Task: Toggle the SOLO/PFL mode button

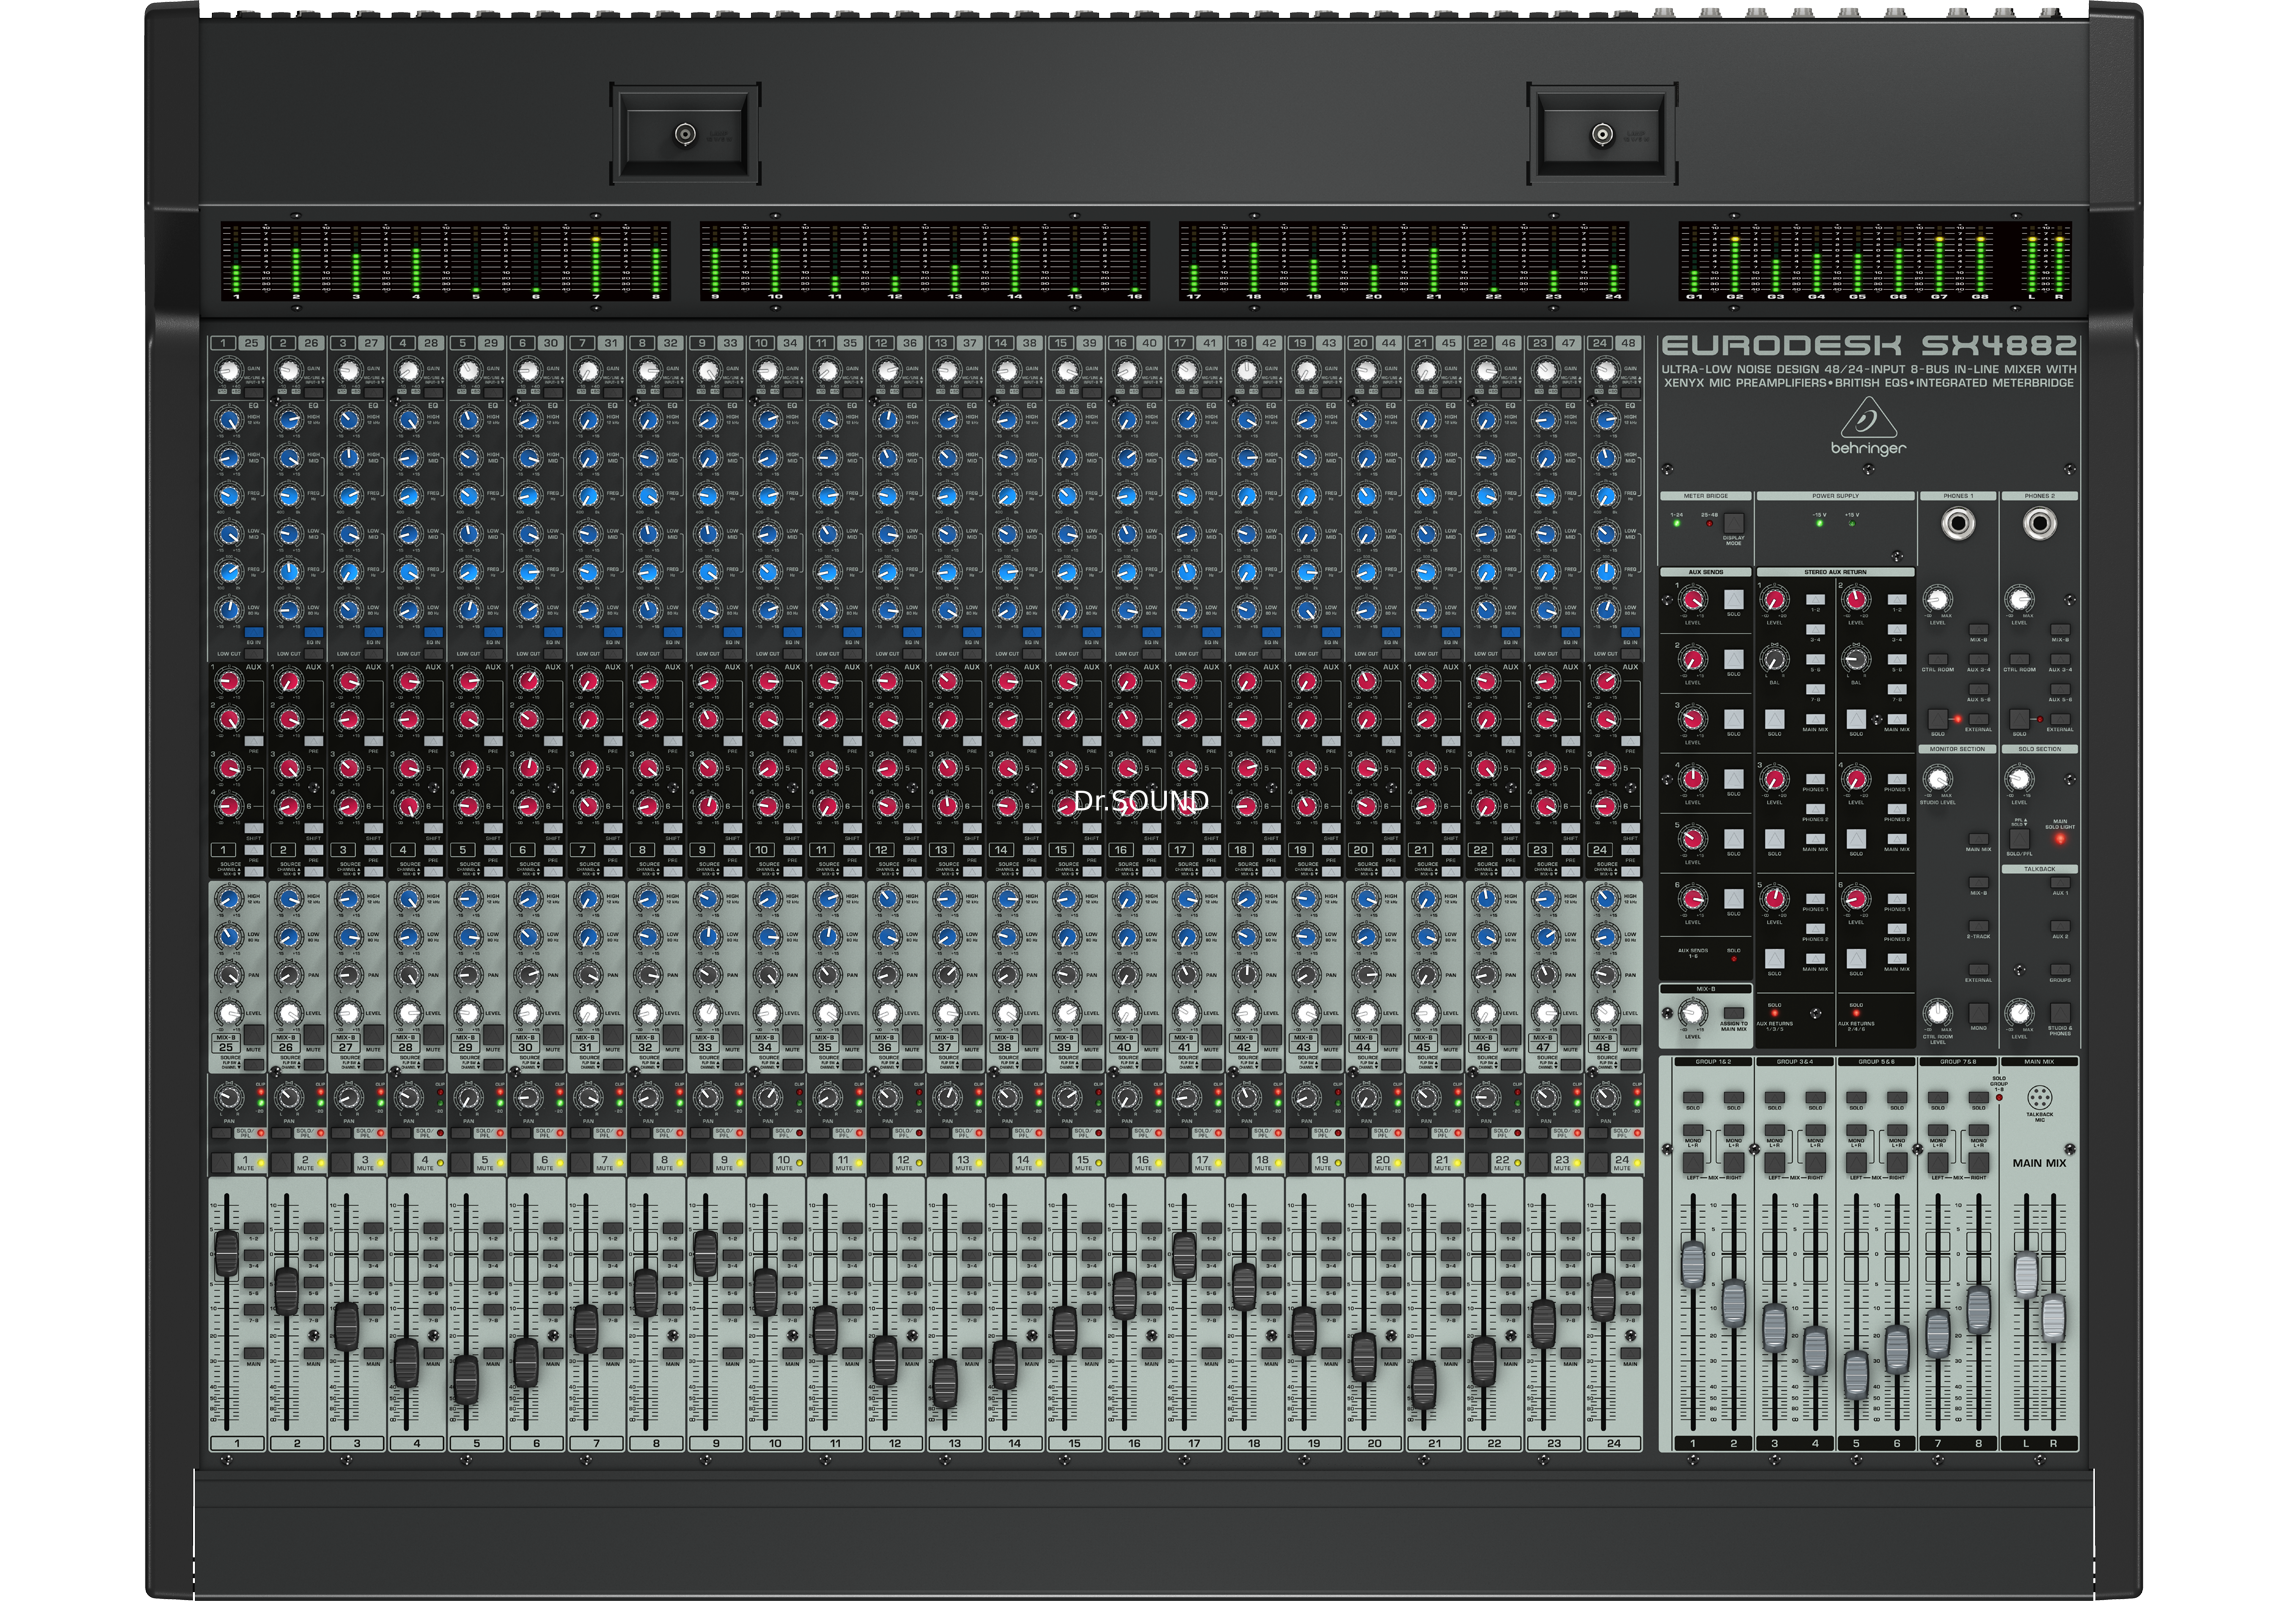Action: coord(2019,839)
